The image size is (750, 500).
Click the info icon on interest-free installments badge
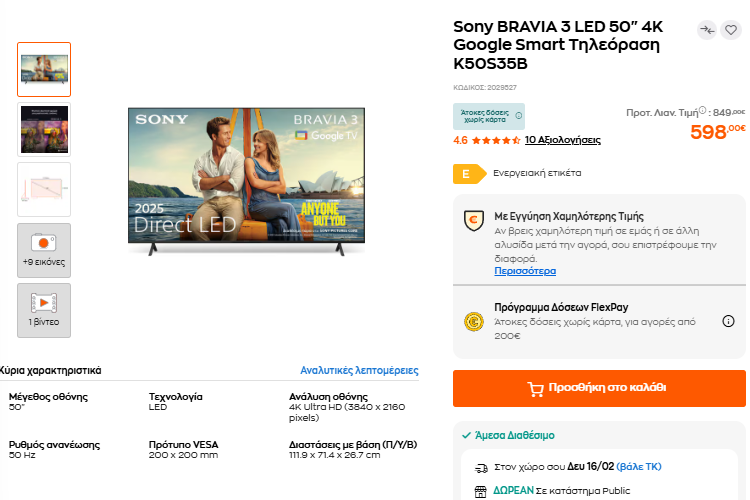pos(519,115)
